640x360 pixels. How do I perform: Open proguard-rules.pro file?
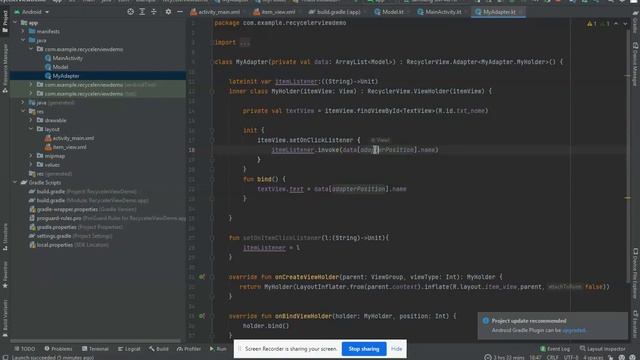[107, 218]
